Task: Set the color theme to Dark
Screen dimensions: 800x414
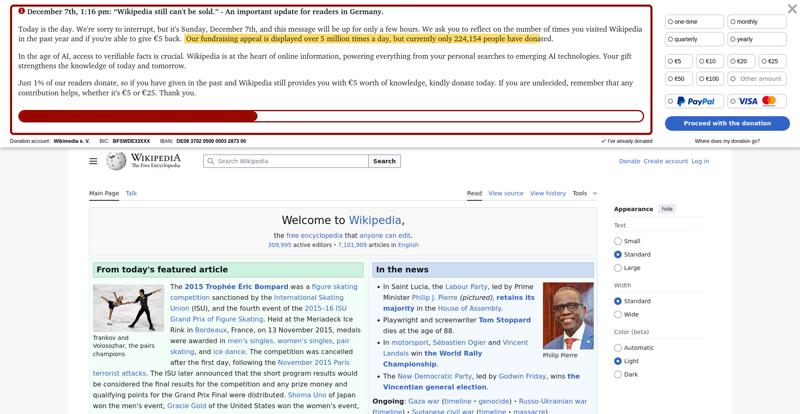Action: pos(618,375)
